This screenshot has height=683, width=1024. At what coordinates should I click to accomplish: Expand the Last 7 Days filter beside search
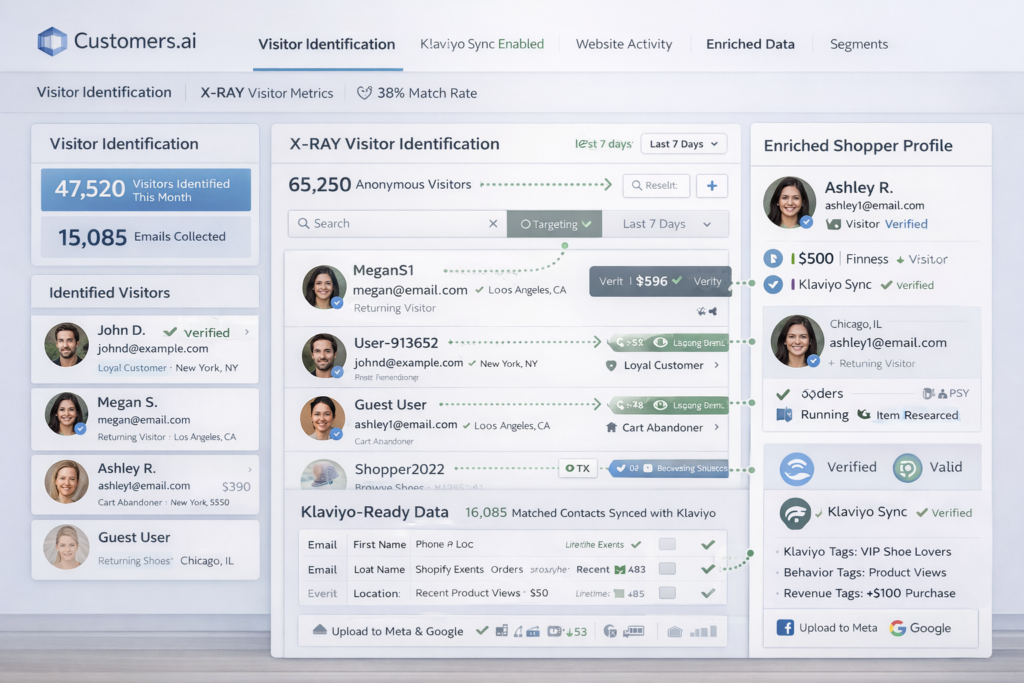click(x=666, y=223)
